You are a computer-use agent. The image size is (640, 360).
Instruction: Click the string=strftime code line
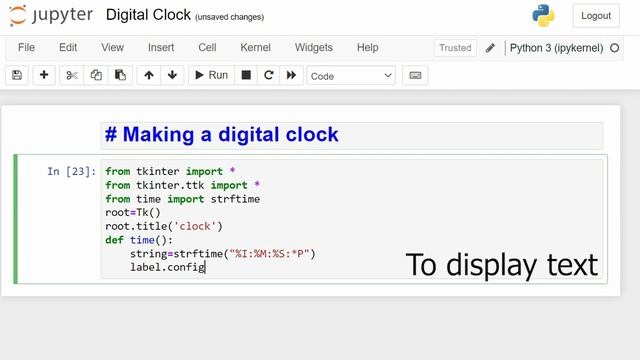(x=223, y=254)
